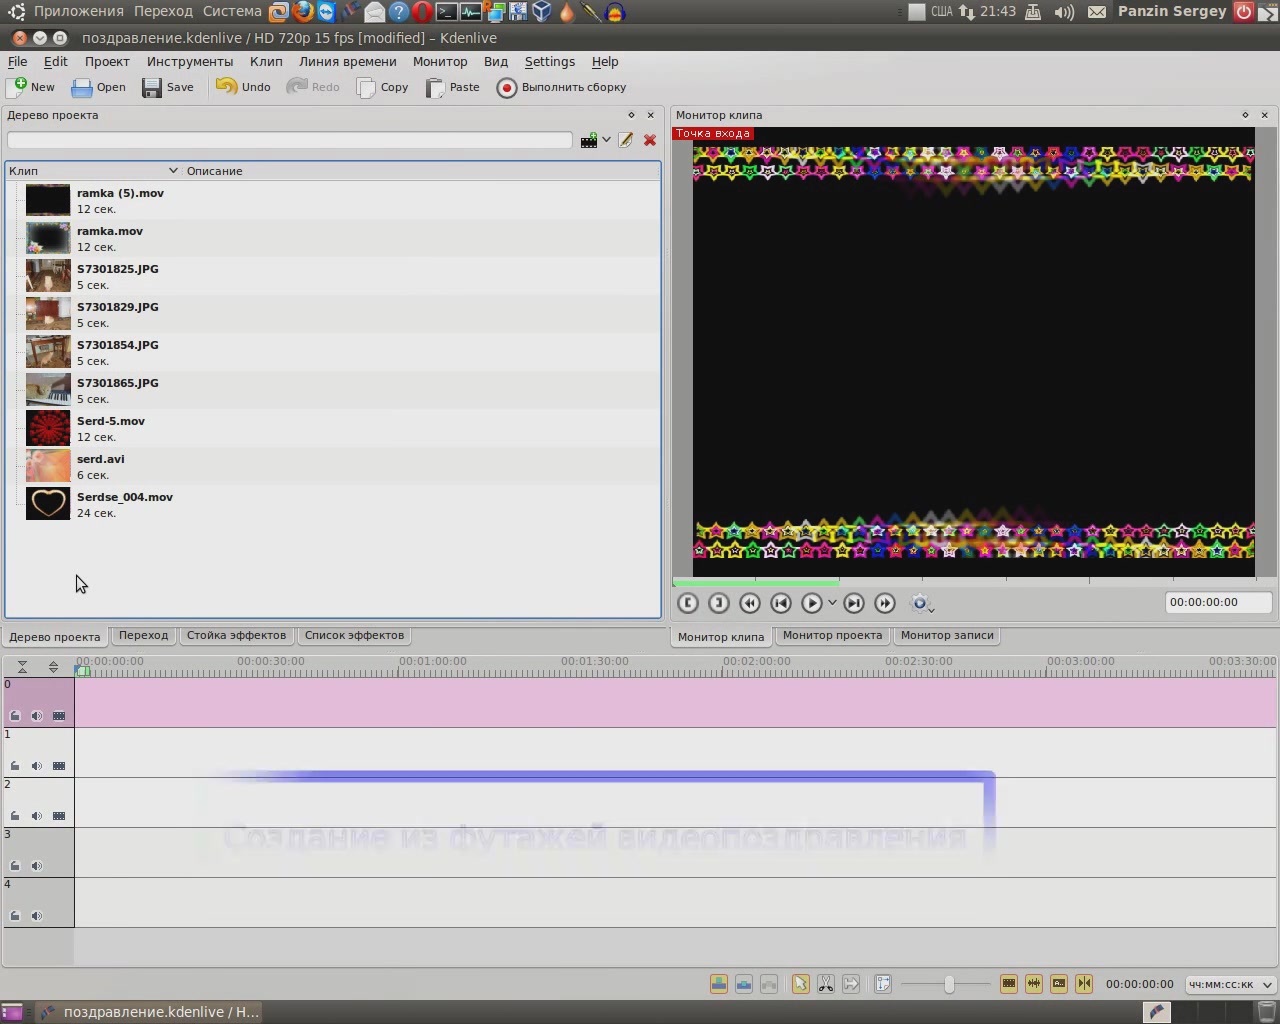This screenshot has width=1280, height=1024.
Task: Open the clip monitor settings gear
Action: [x=921, y=603]
